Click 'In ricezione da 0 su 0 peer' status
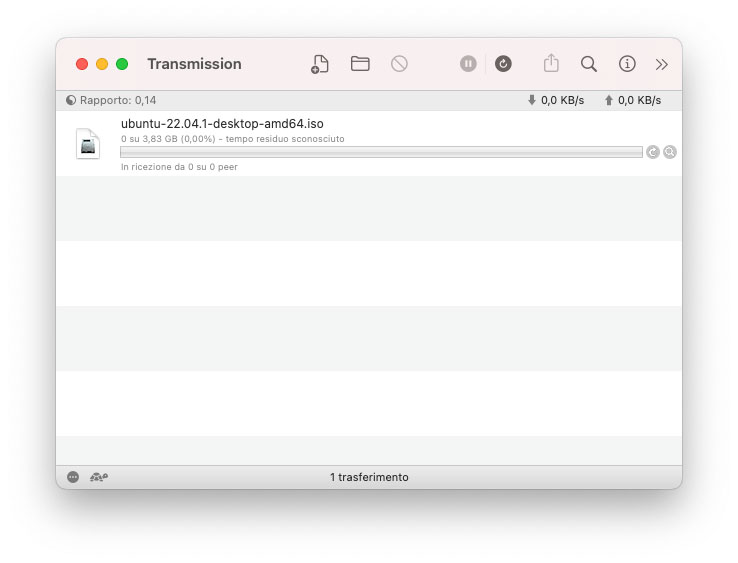Image resolution: width=738 pixels, height=563 pixels. (x=179, y=167)
